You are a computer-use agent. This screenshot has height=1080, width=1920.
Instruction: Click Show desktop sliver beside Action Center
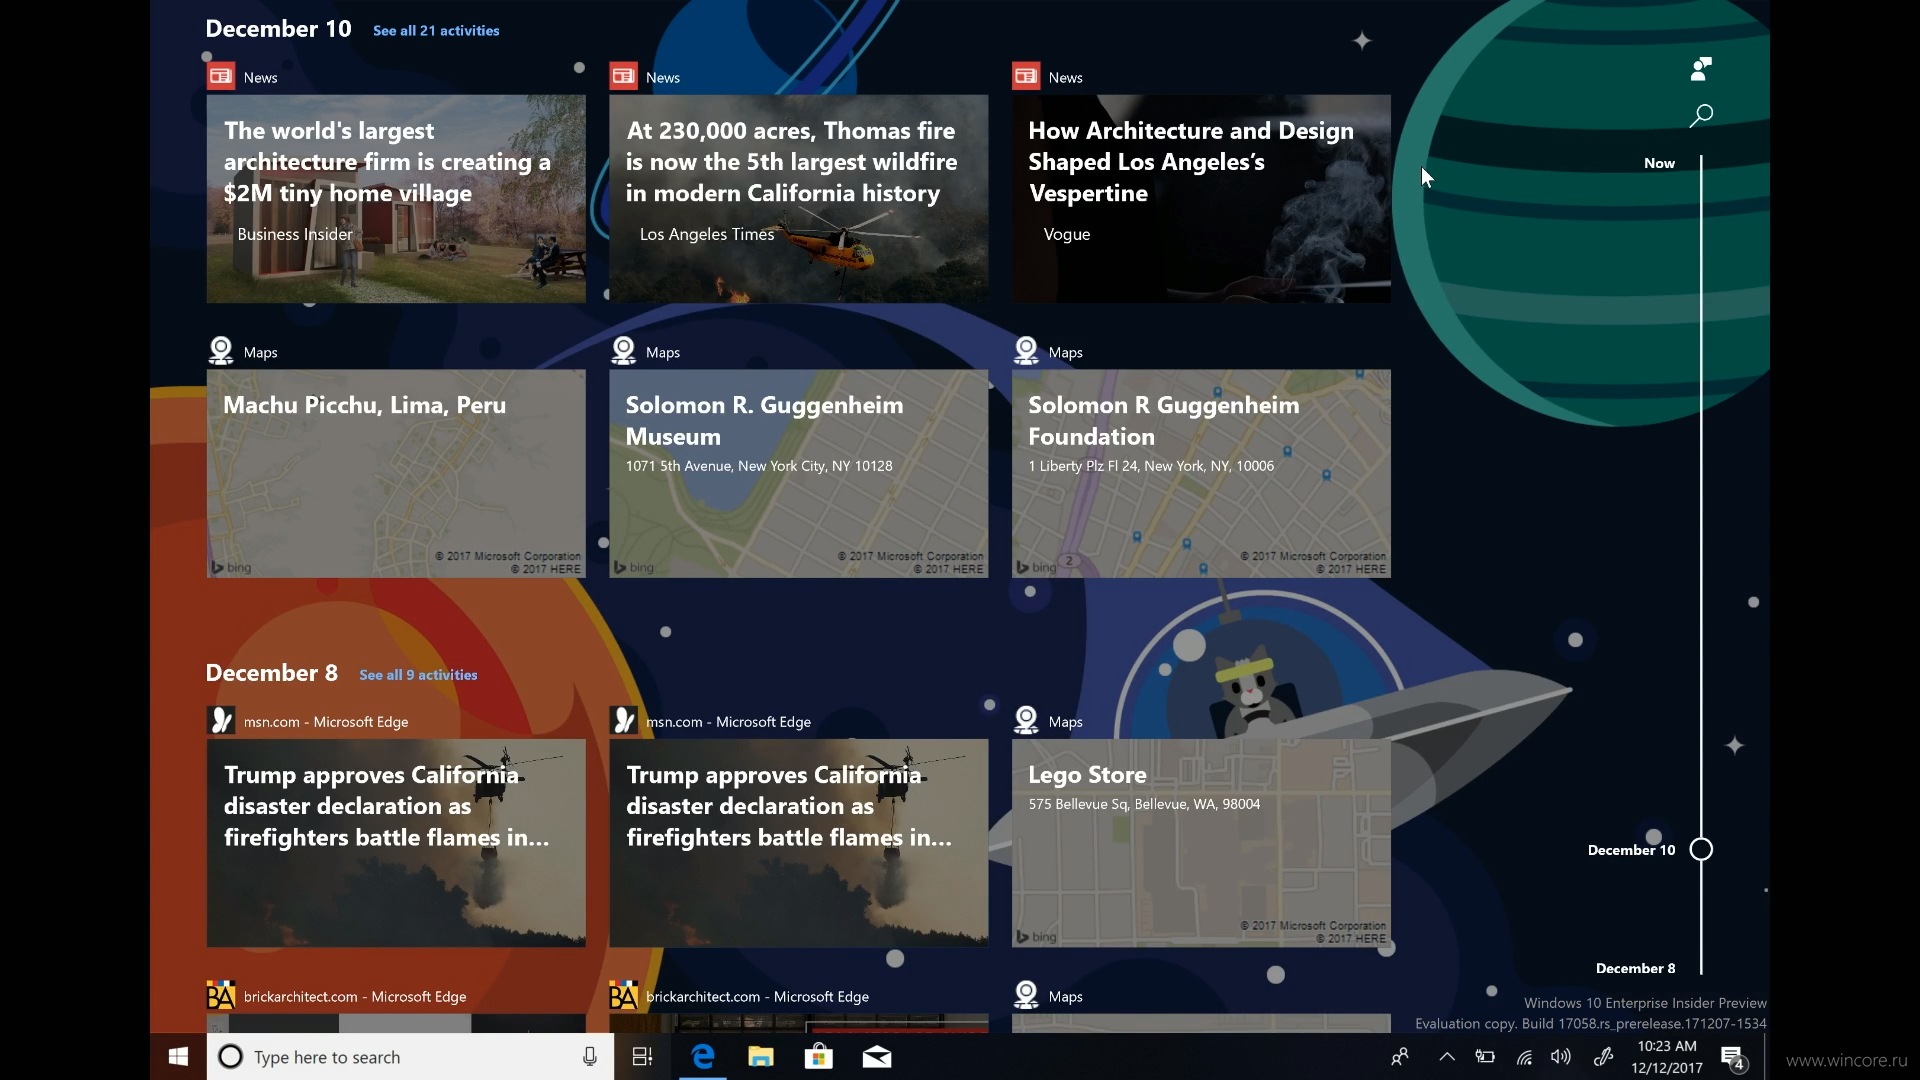point(1766,1057)
